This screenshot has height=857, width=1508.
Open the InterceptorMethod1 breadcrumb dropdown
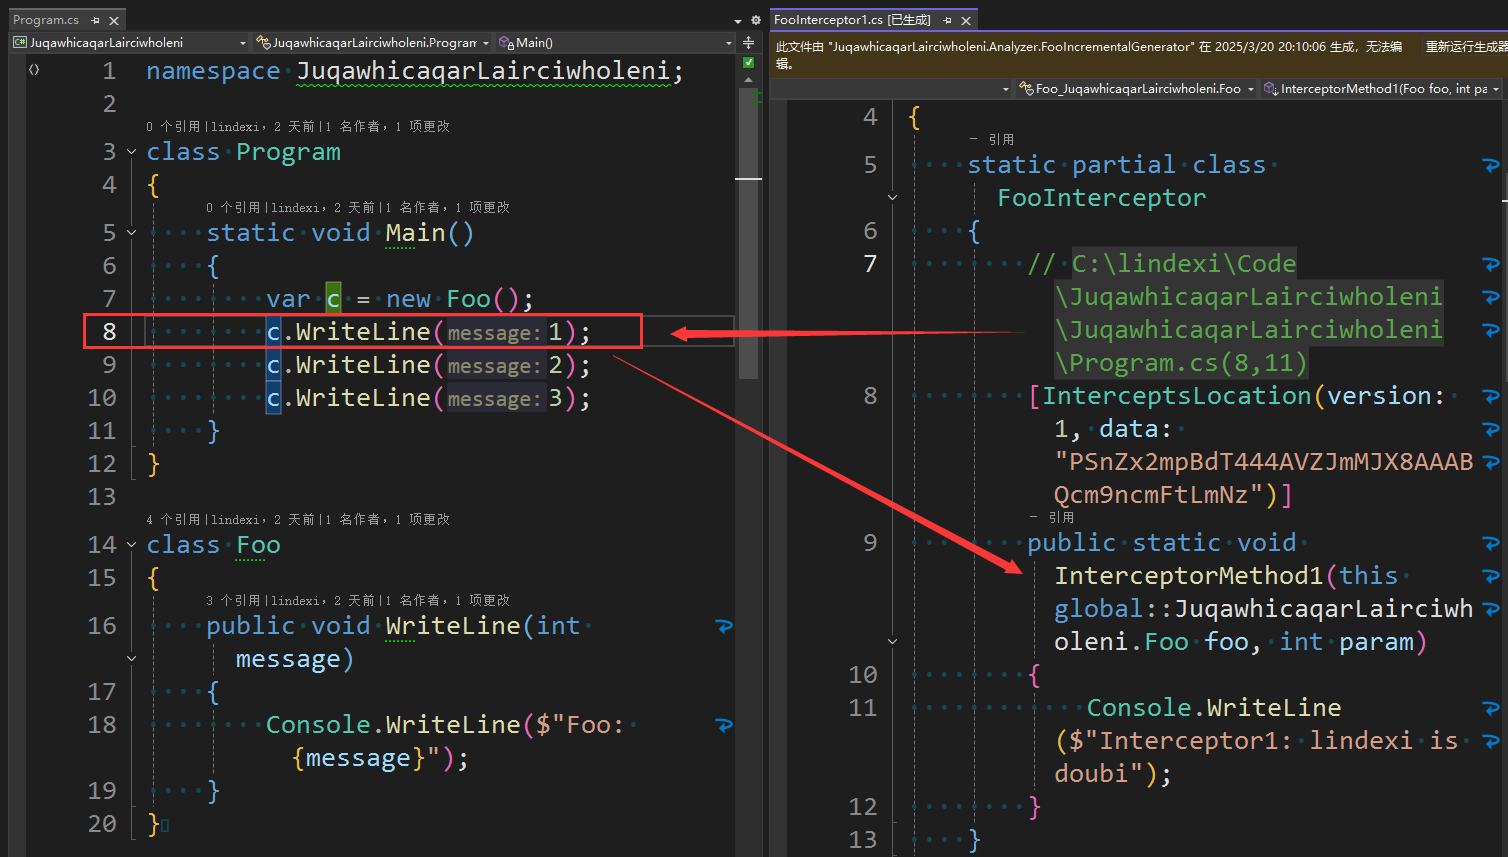click(1496, 89)
